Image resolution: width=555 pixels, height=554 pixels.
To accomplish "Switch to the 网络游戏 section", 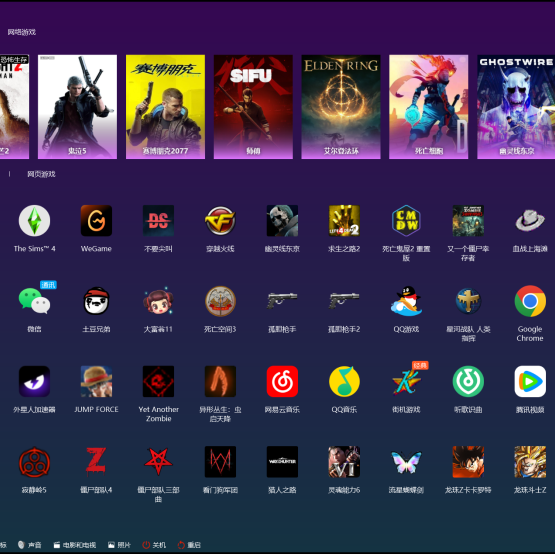I will [x=22, y=32].
